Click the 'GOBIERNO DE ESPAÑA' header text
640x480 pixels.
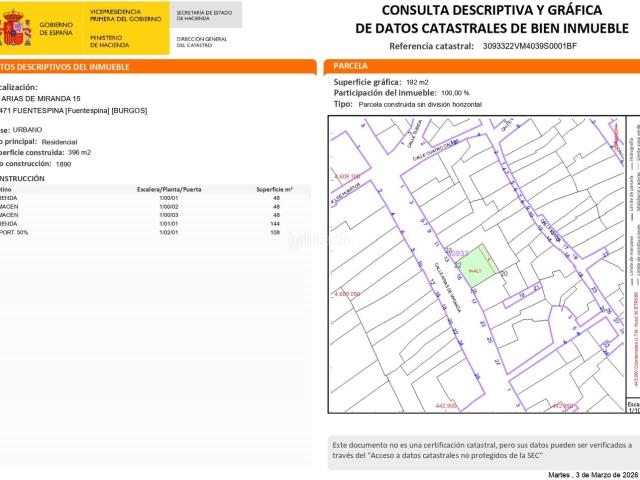56,29
